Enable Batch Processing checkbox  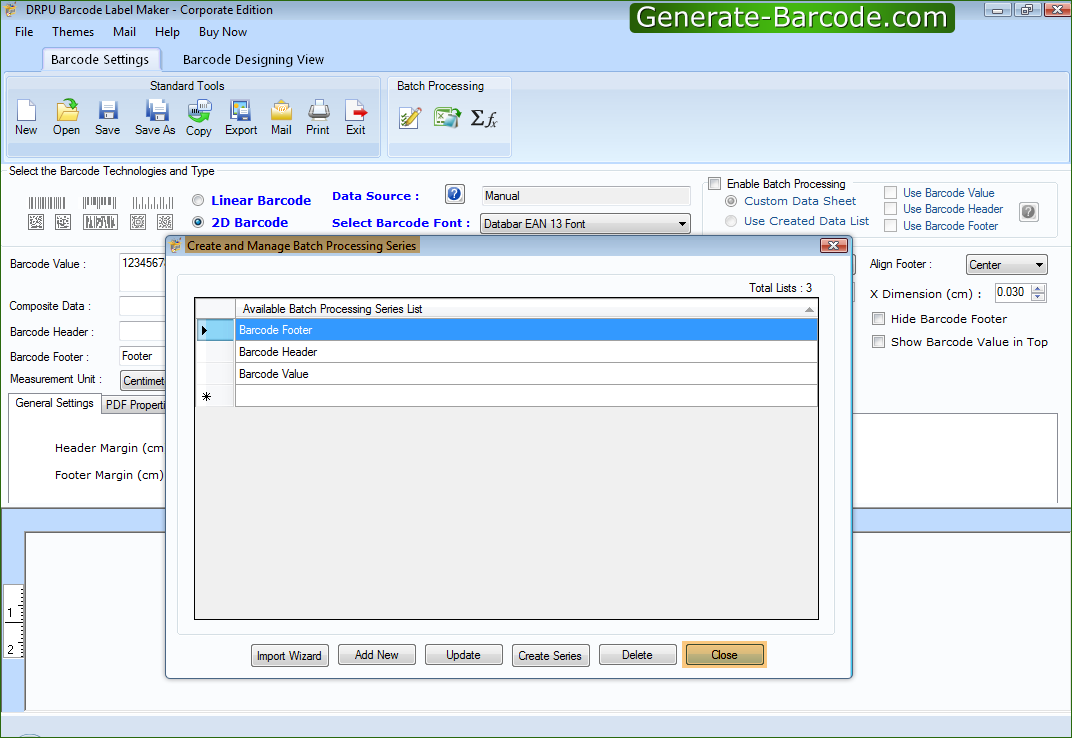714,183
